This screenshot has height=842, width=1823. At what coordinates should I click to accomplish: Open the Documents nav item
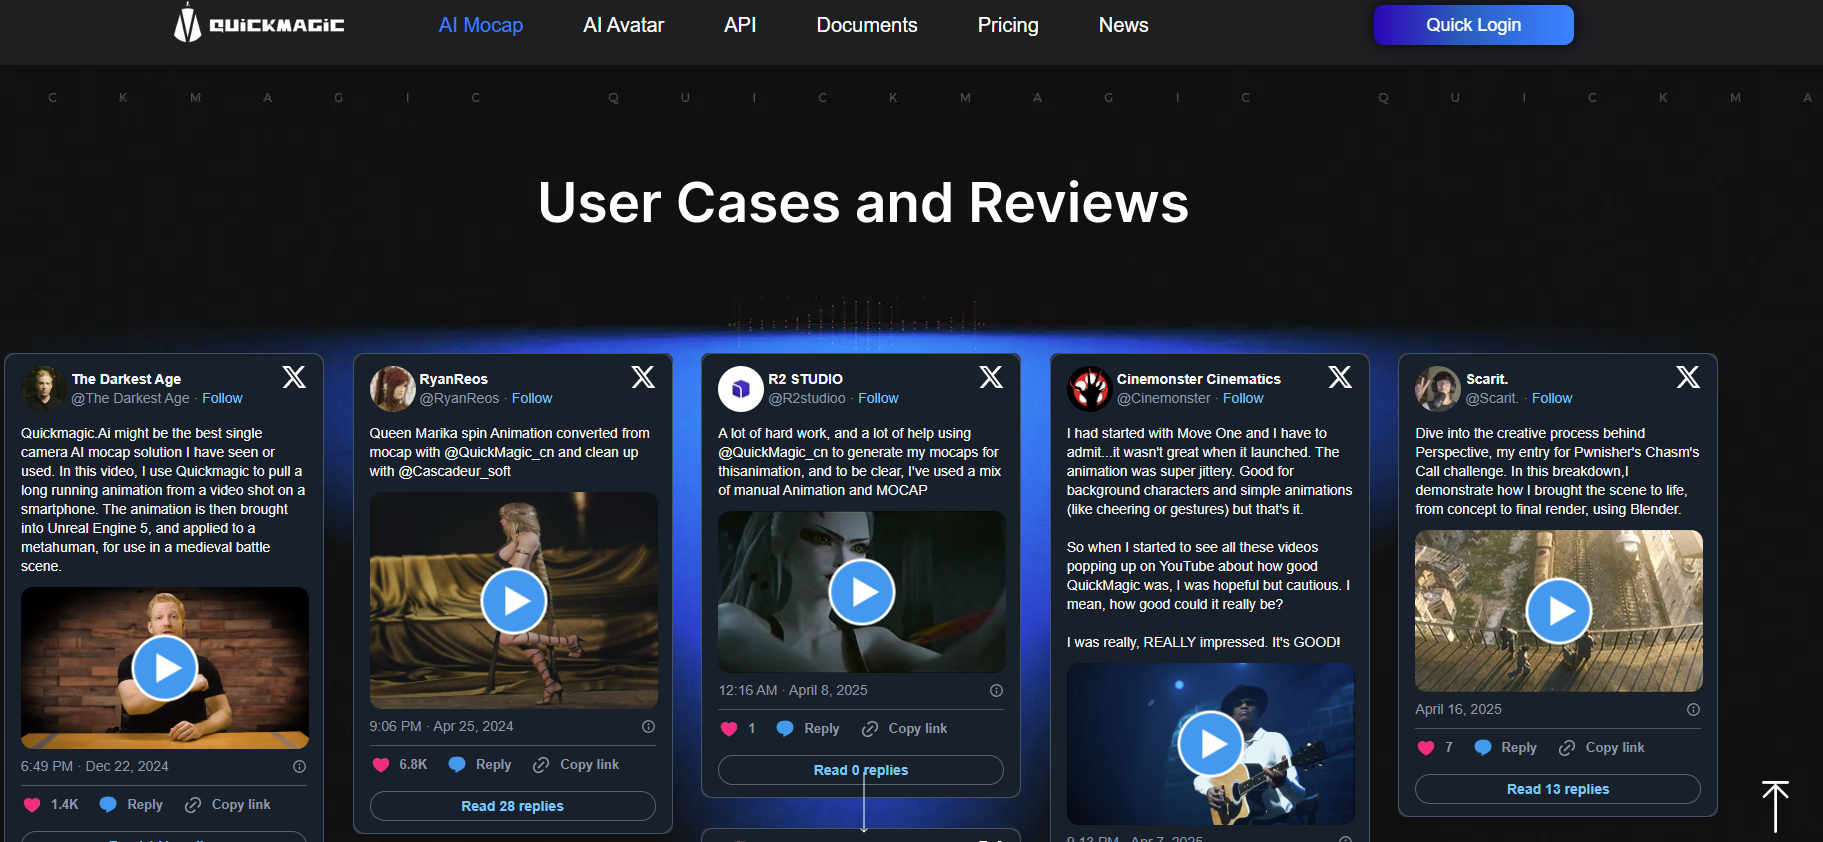click(x=867, y=25)
